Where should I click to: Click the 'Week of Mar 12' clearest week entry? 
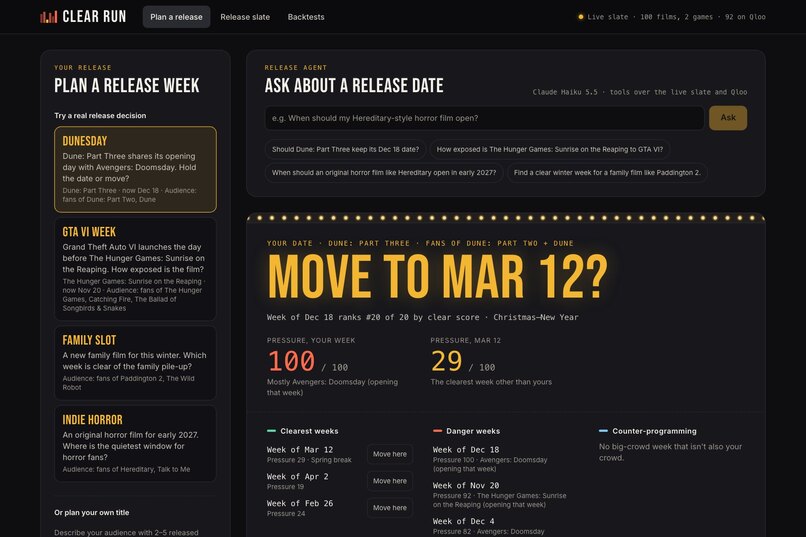point(300,450)
